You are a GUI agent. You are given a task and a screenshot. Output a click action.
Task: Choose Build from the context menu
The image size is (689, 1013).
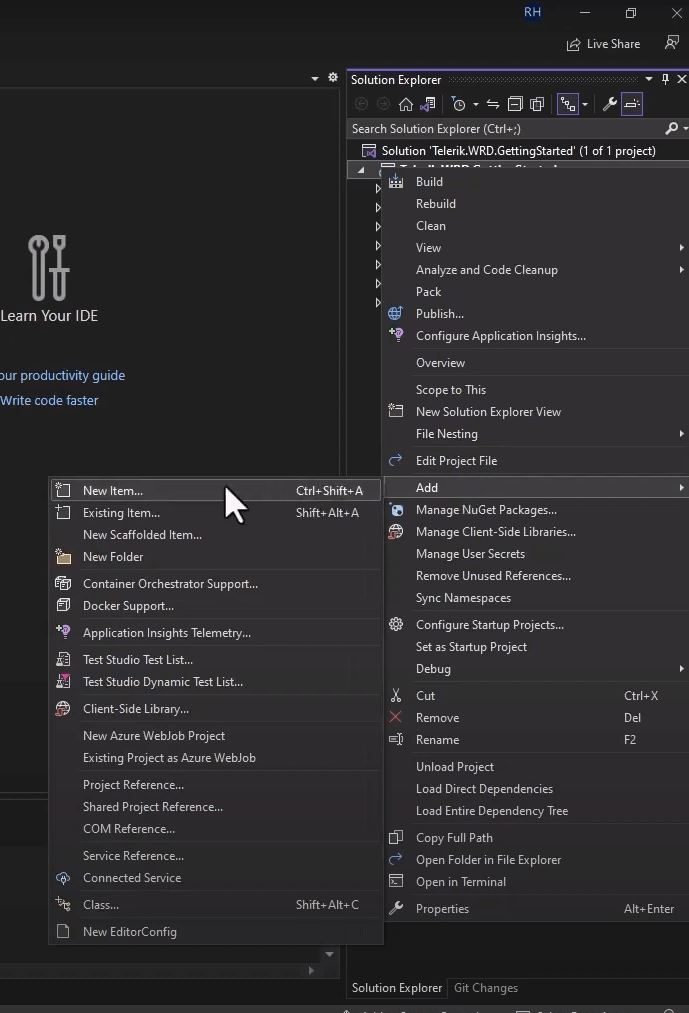pyautogui.click(x=536, y=182)
